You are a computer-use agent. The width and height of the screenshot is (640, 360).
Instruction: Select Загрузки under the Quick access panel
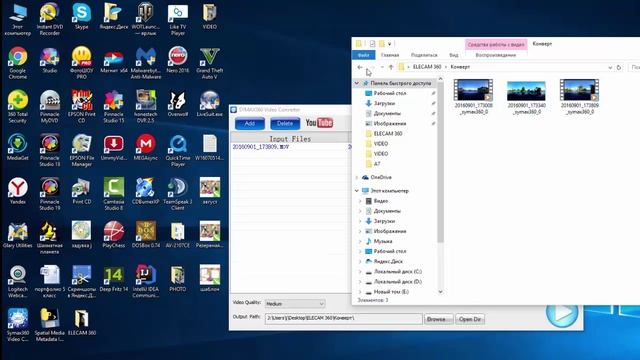coord(384,103)
